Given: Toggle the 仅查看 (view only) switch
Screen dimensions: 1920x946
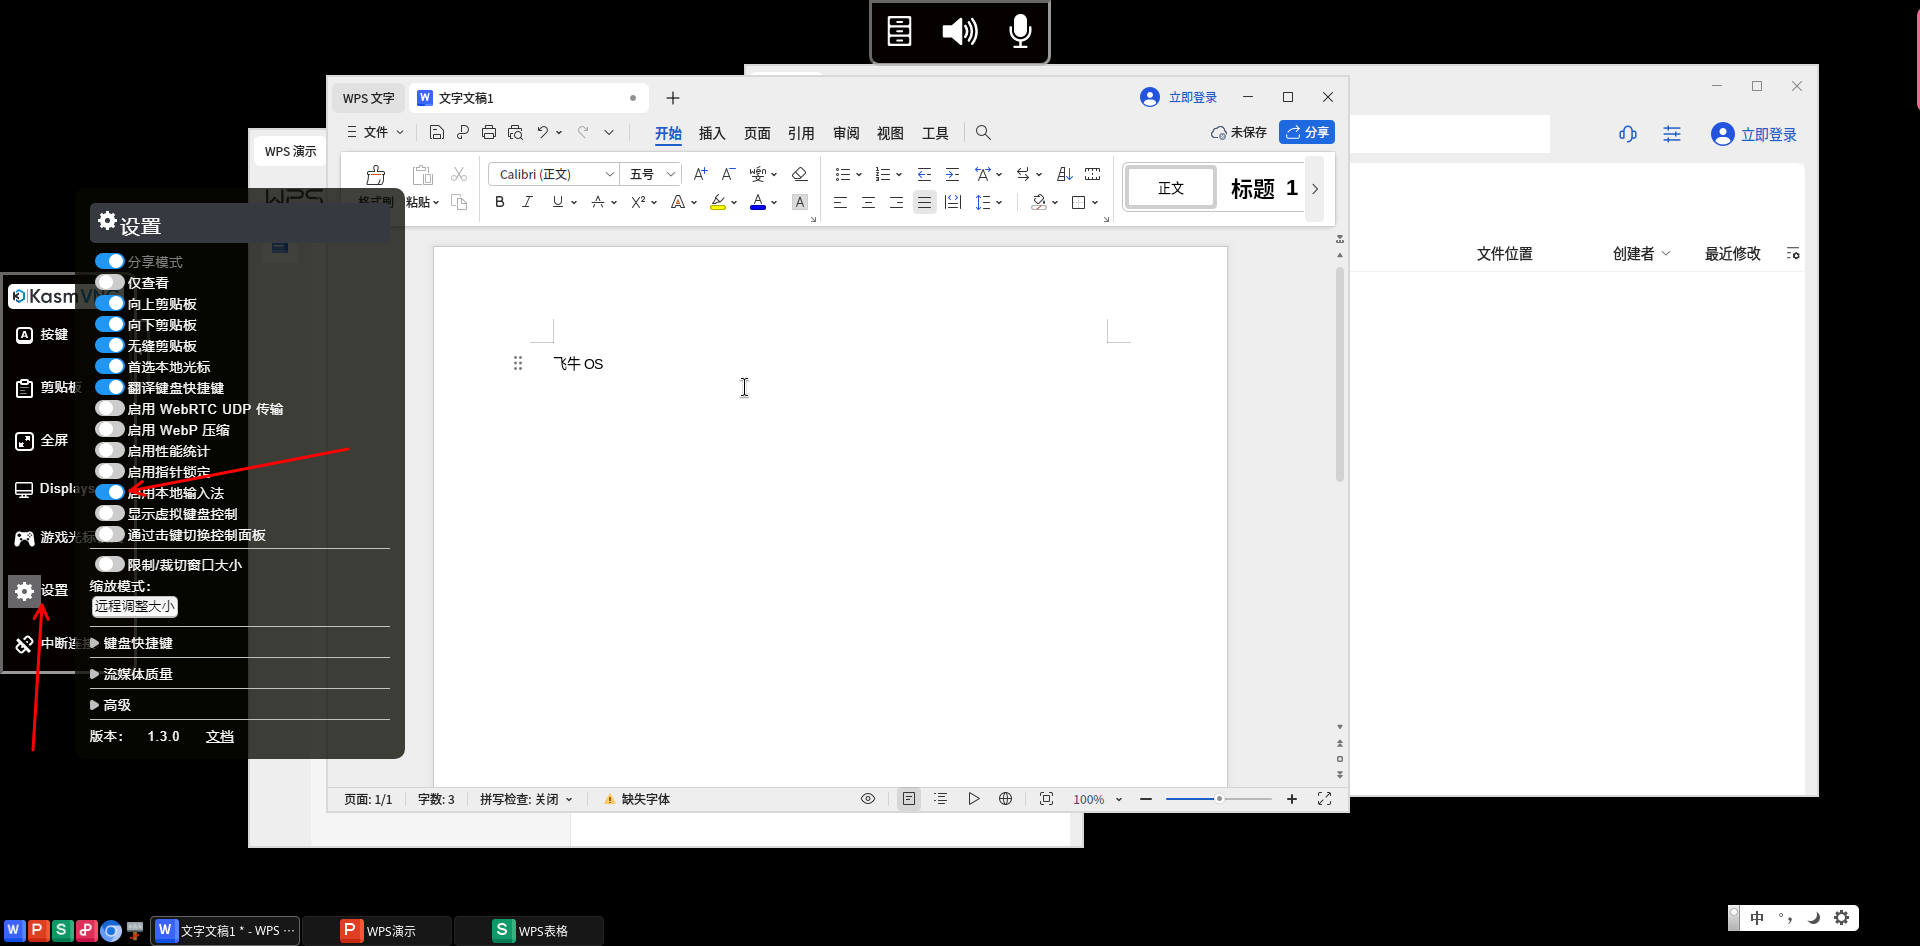Looking at the screenshot, I should click(x=110, y=282).
